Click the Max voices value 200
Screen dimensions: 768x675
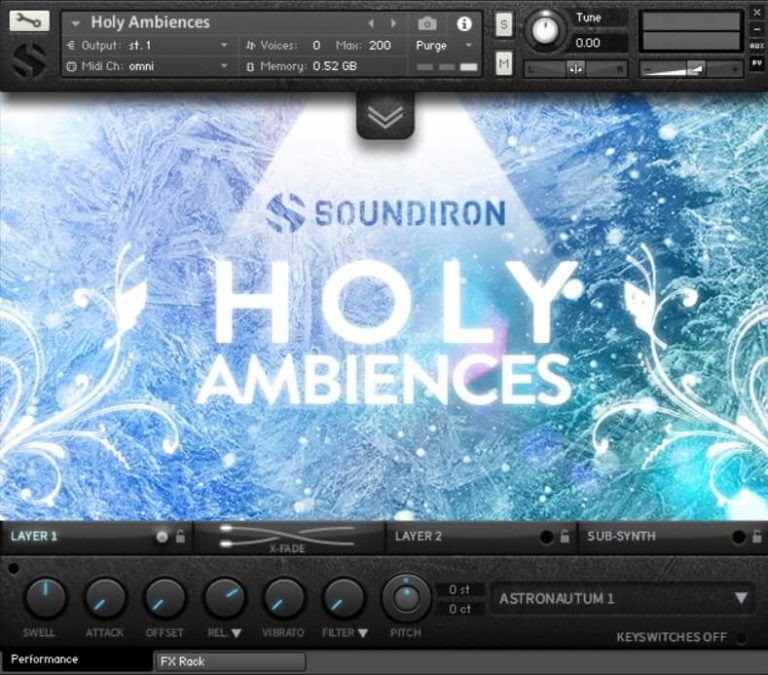380,46
